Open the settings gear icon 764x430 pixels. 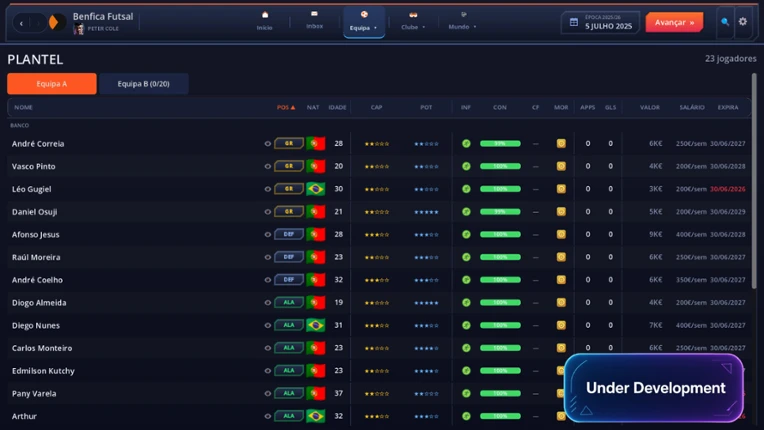click(743, 21)
